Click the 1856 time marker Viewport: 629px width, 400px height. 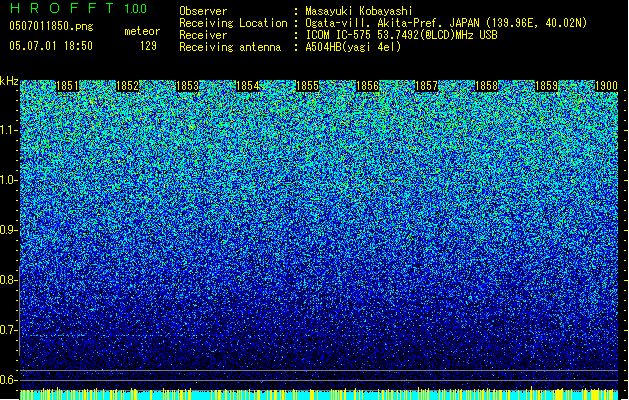tap(367, 86)
